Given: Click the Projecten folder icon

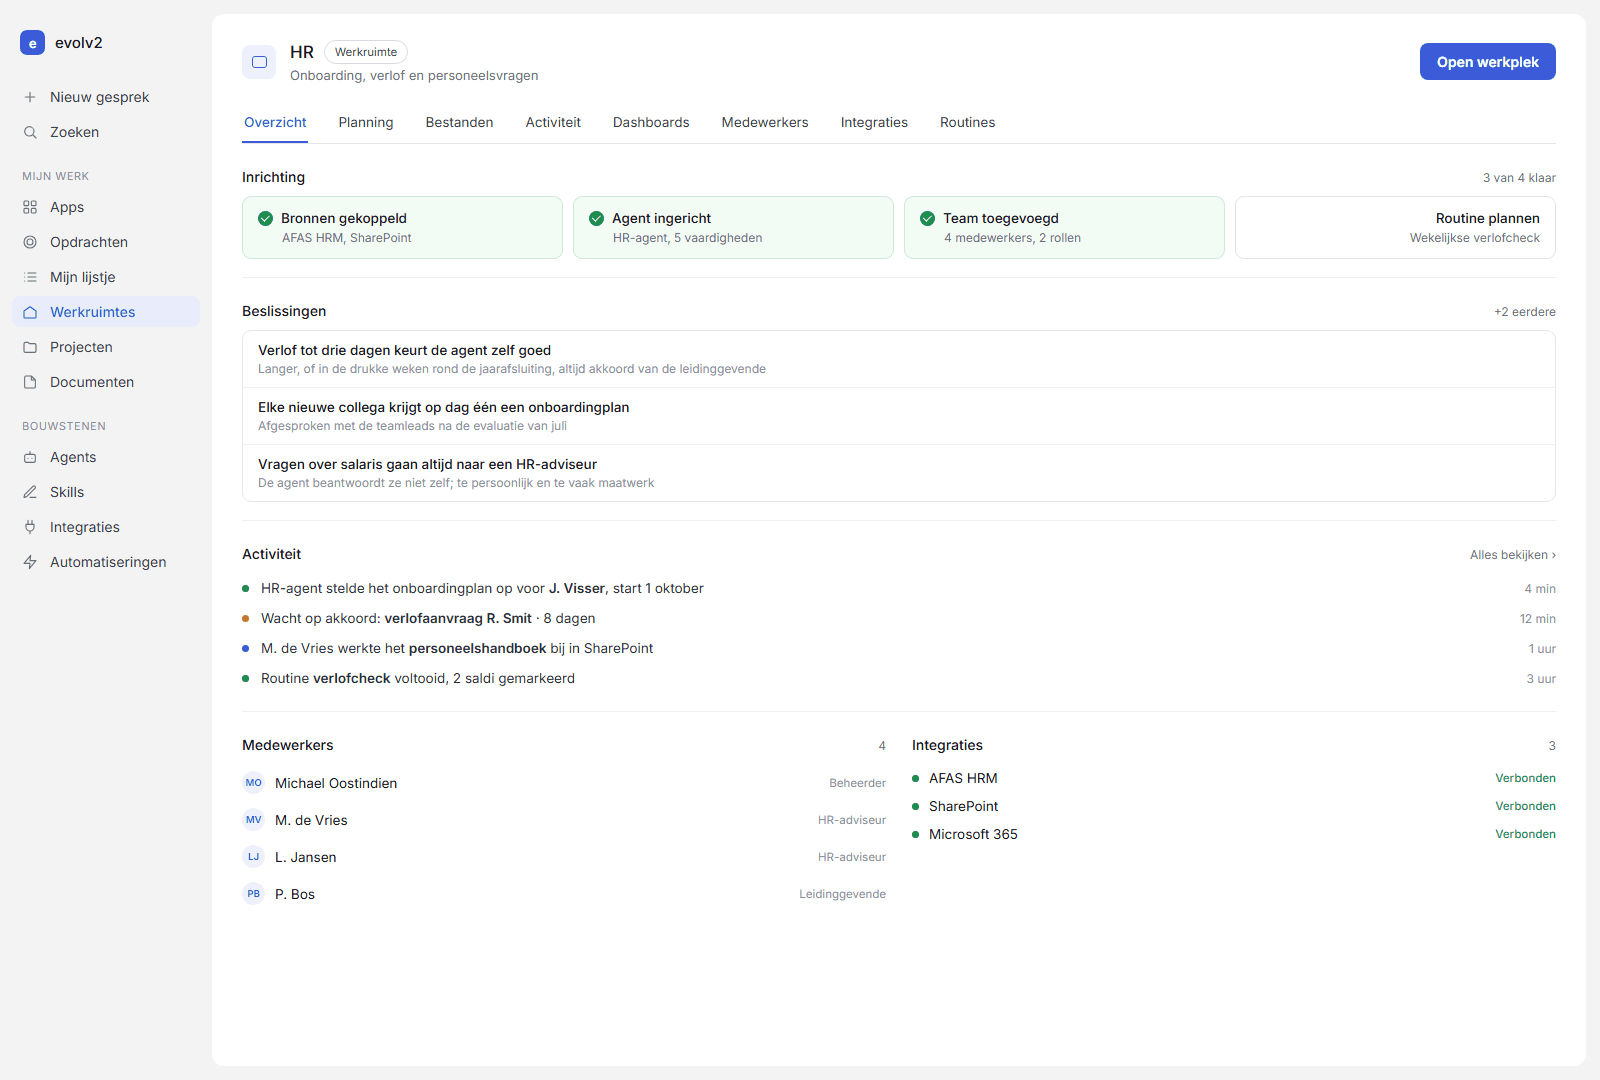Looking at the screenshot, I should (x=30, y=347).
